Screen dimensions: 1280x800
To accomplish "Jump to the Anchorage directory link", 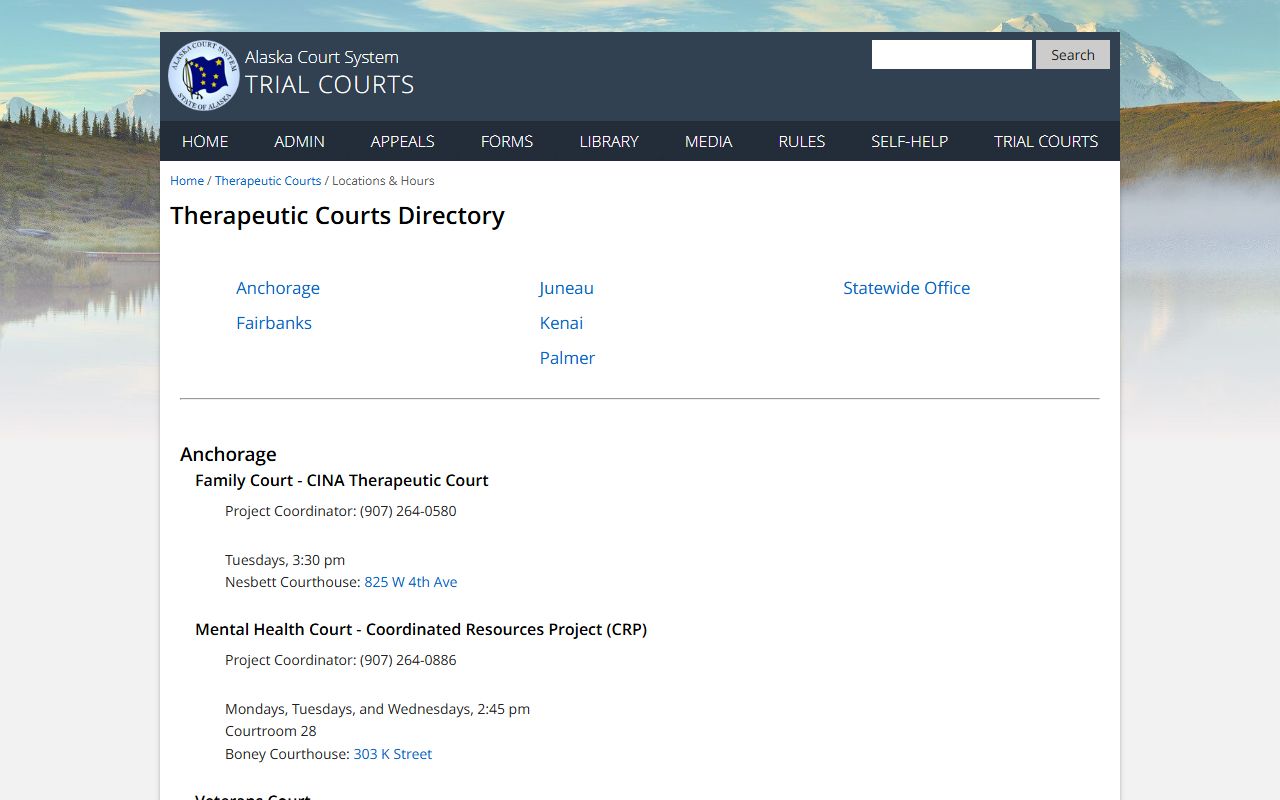I will tap(278, 288).
